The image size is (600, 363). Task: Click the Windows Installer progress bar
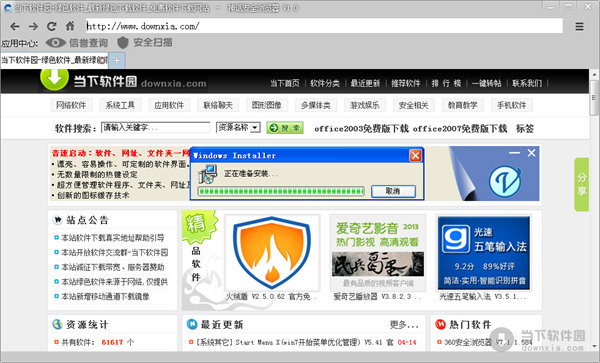[x=281, y=191]
